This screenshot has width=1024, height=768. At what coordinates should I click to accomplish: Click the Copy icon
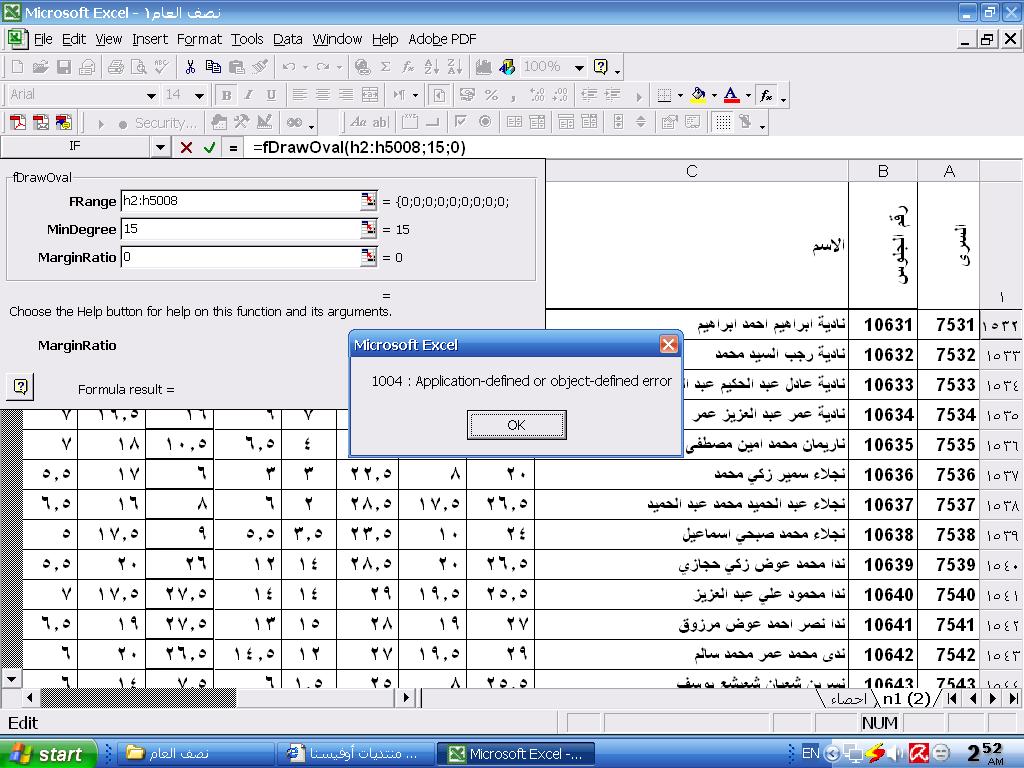click(x=213, y=67)
